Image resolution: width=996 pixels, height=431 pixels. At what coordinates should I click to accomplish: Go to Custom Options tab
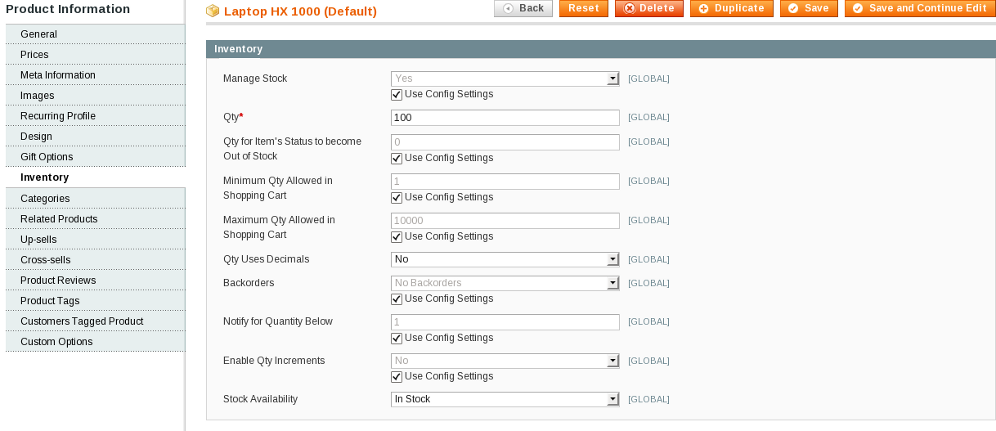point(95,341)
